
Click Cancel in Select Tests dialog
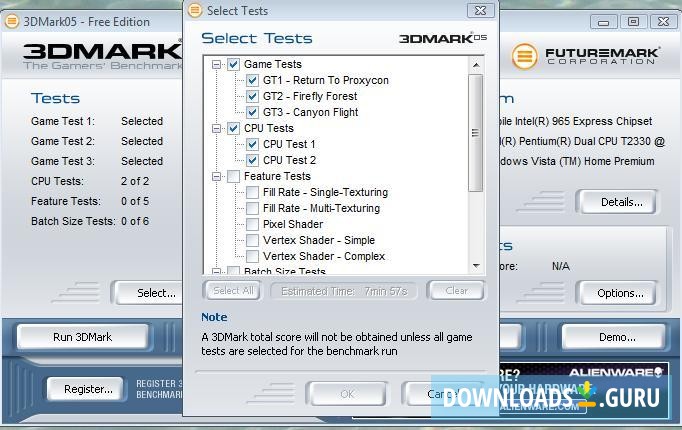(444, 393)
